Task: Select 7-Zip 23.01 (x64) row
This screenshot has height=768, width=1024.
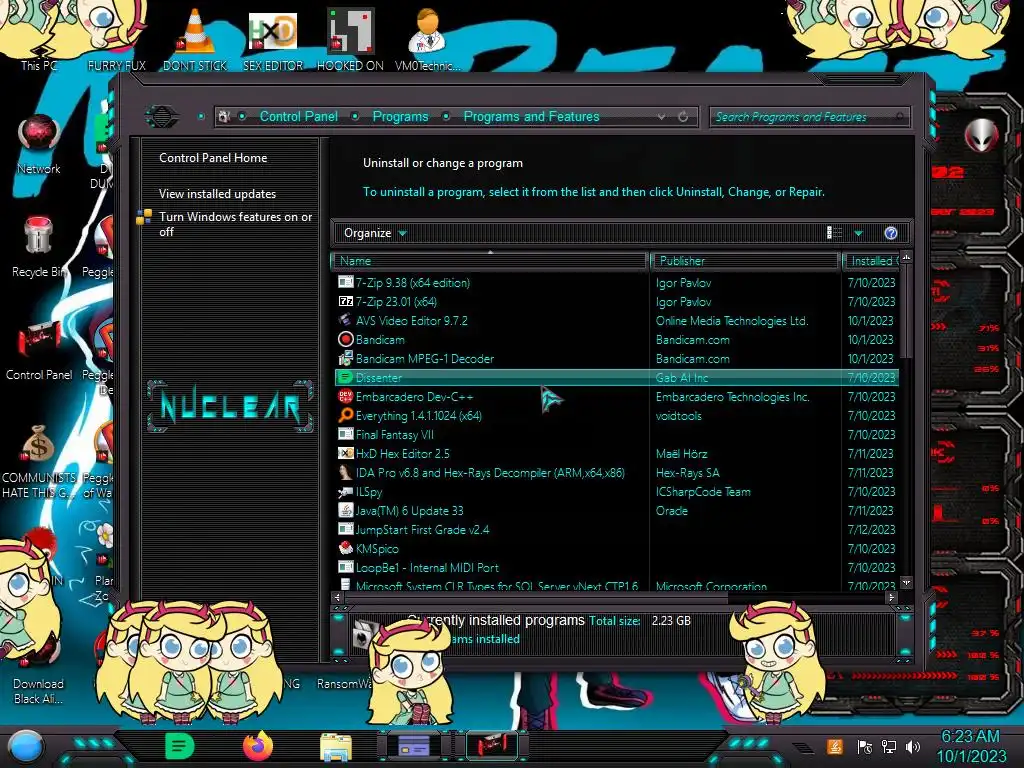Action: point(616,302)
